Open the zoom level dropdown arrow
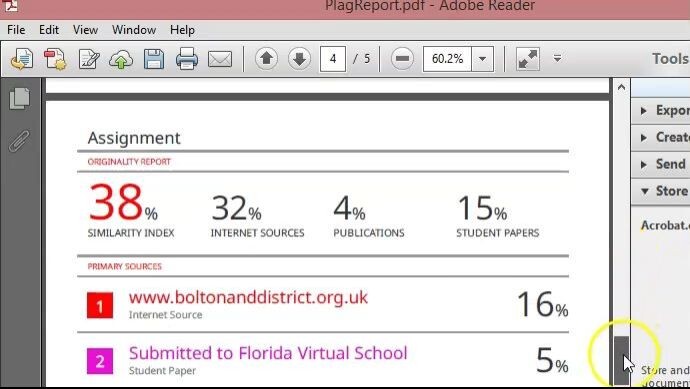 pyautogui.click(x=482, y=59)
